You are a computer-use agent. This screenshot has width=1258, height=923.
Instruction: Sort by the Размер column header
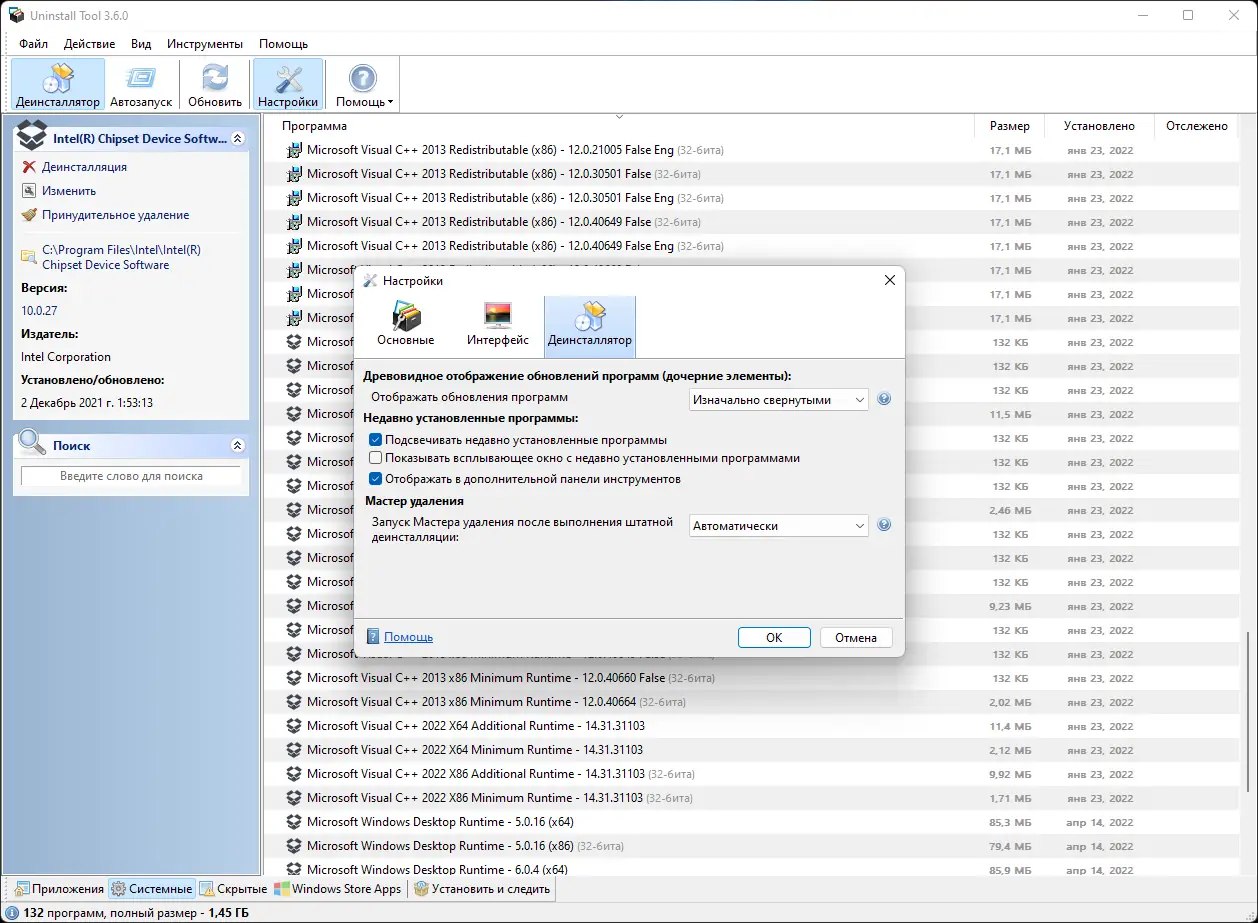tap(1009, 126)
